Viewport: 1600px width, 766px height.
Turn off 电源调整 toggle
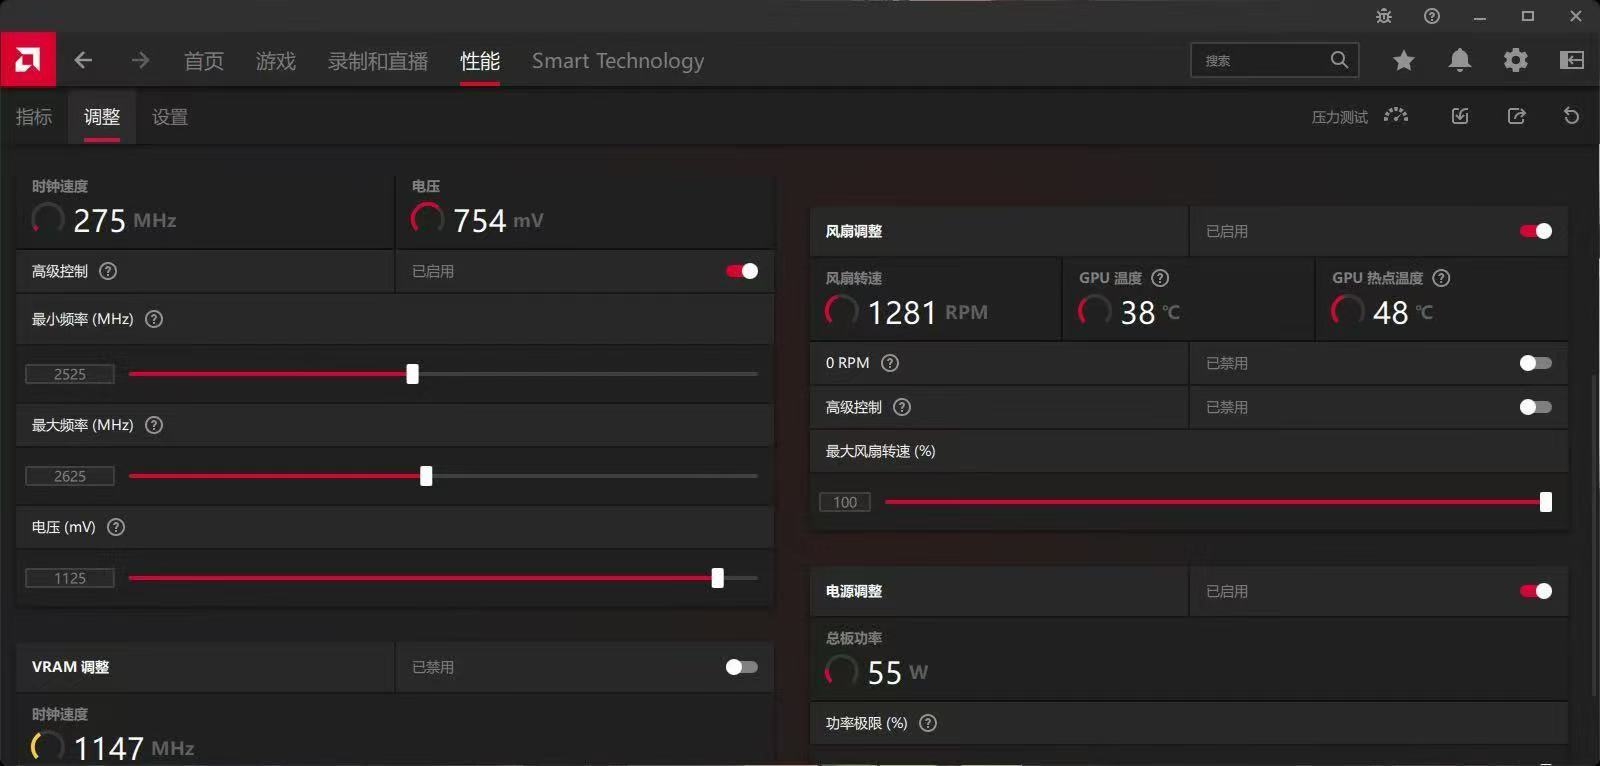[x=1535, y=591]
